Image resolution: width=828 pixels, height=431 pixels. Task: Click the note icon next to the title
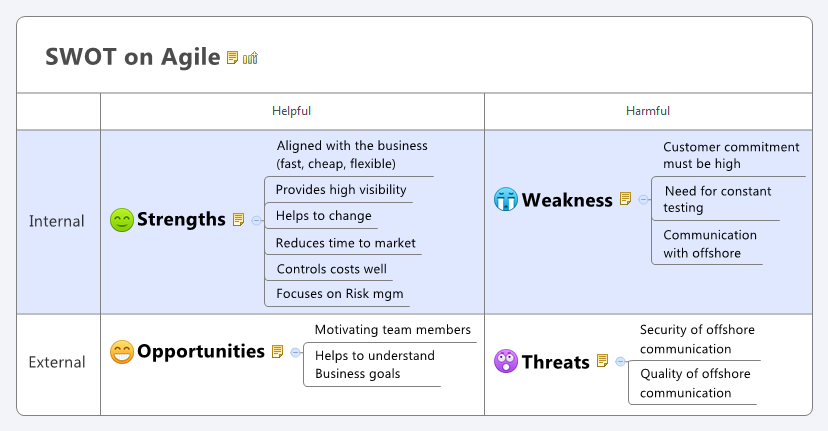coord(233,58)
